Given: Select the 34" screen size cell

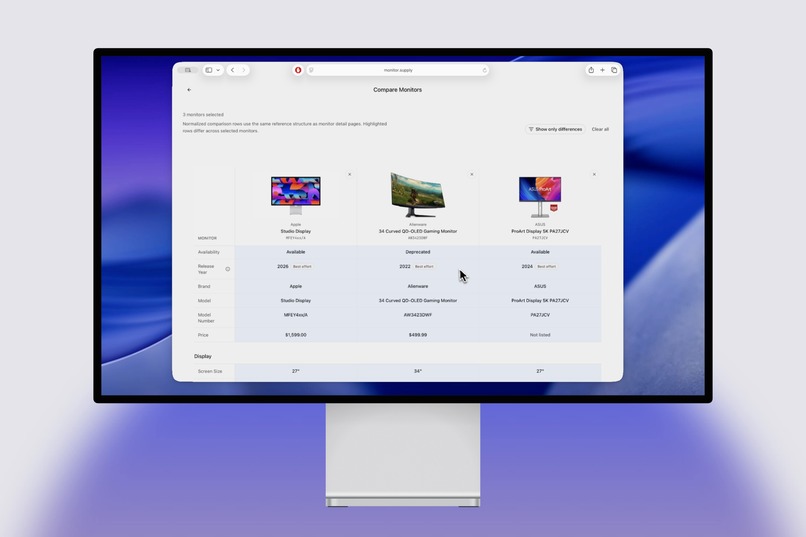Looking at the screenshot, I should [x=418, y=371].
